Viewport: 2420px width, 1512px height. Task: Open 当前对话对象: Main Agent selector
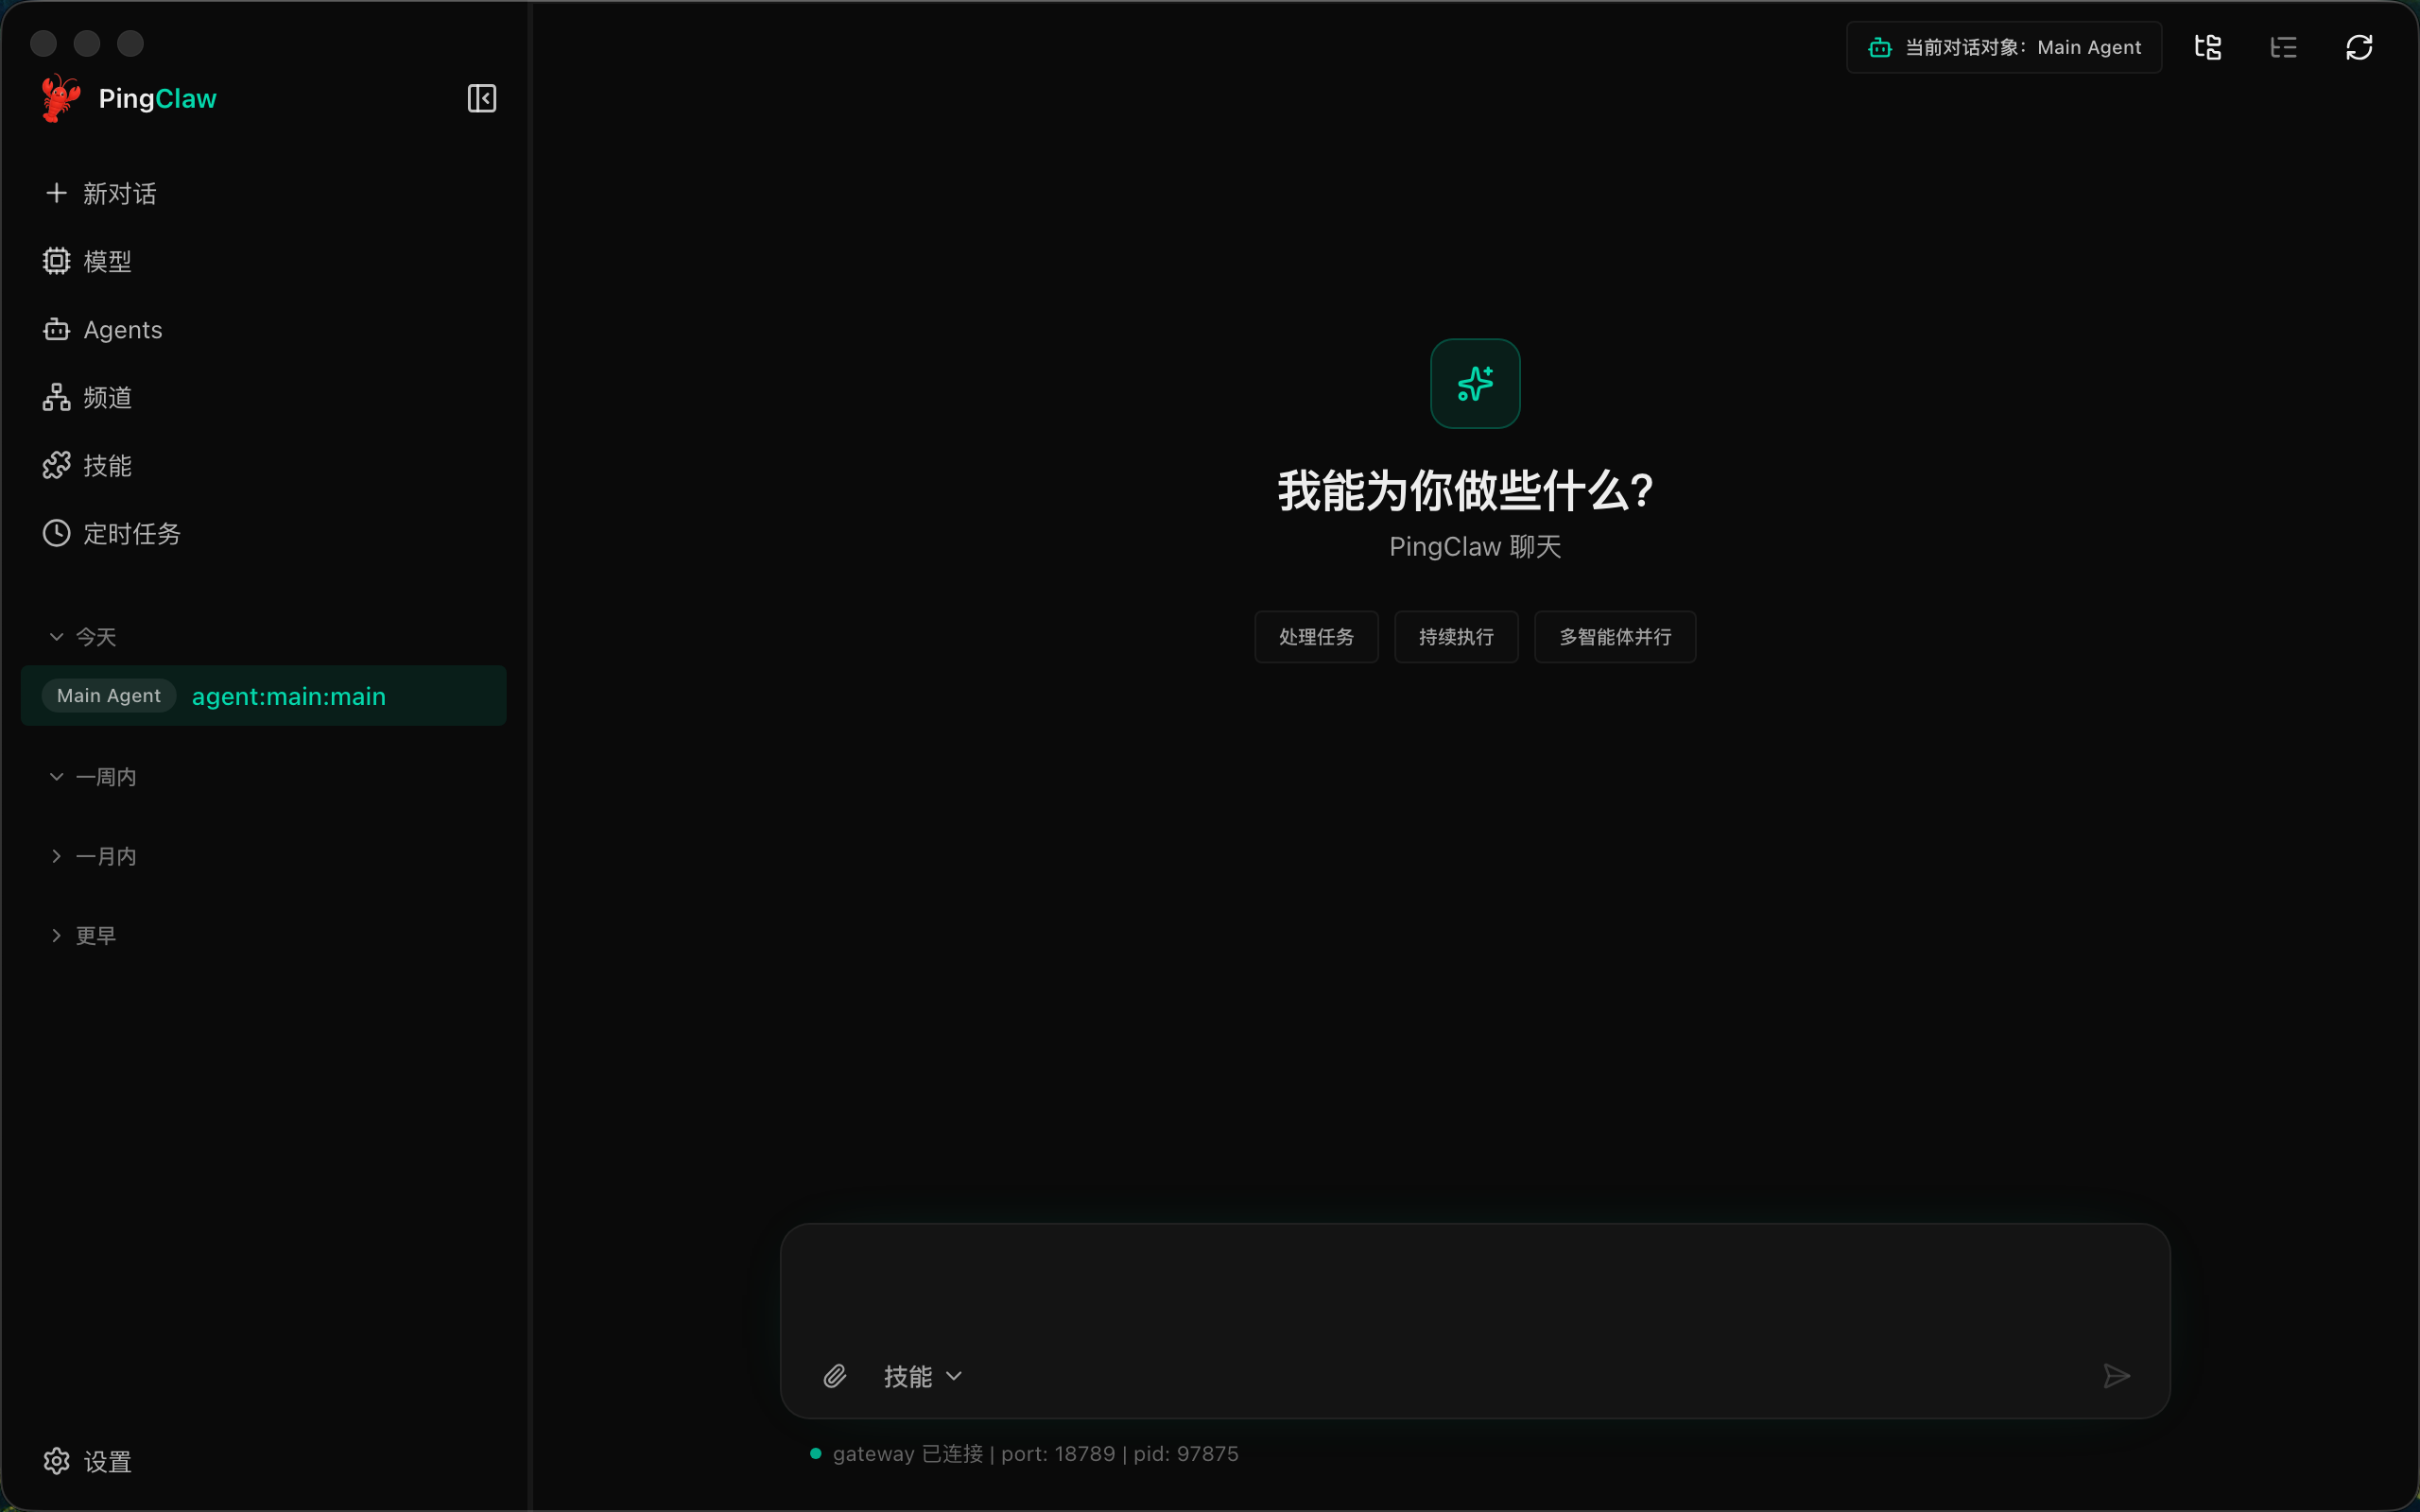(2004, 47)
